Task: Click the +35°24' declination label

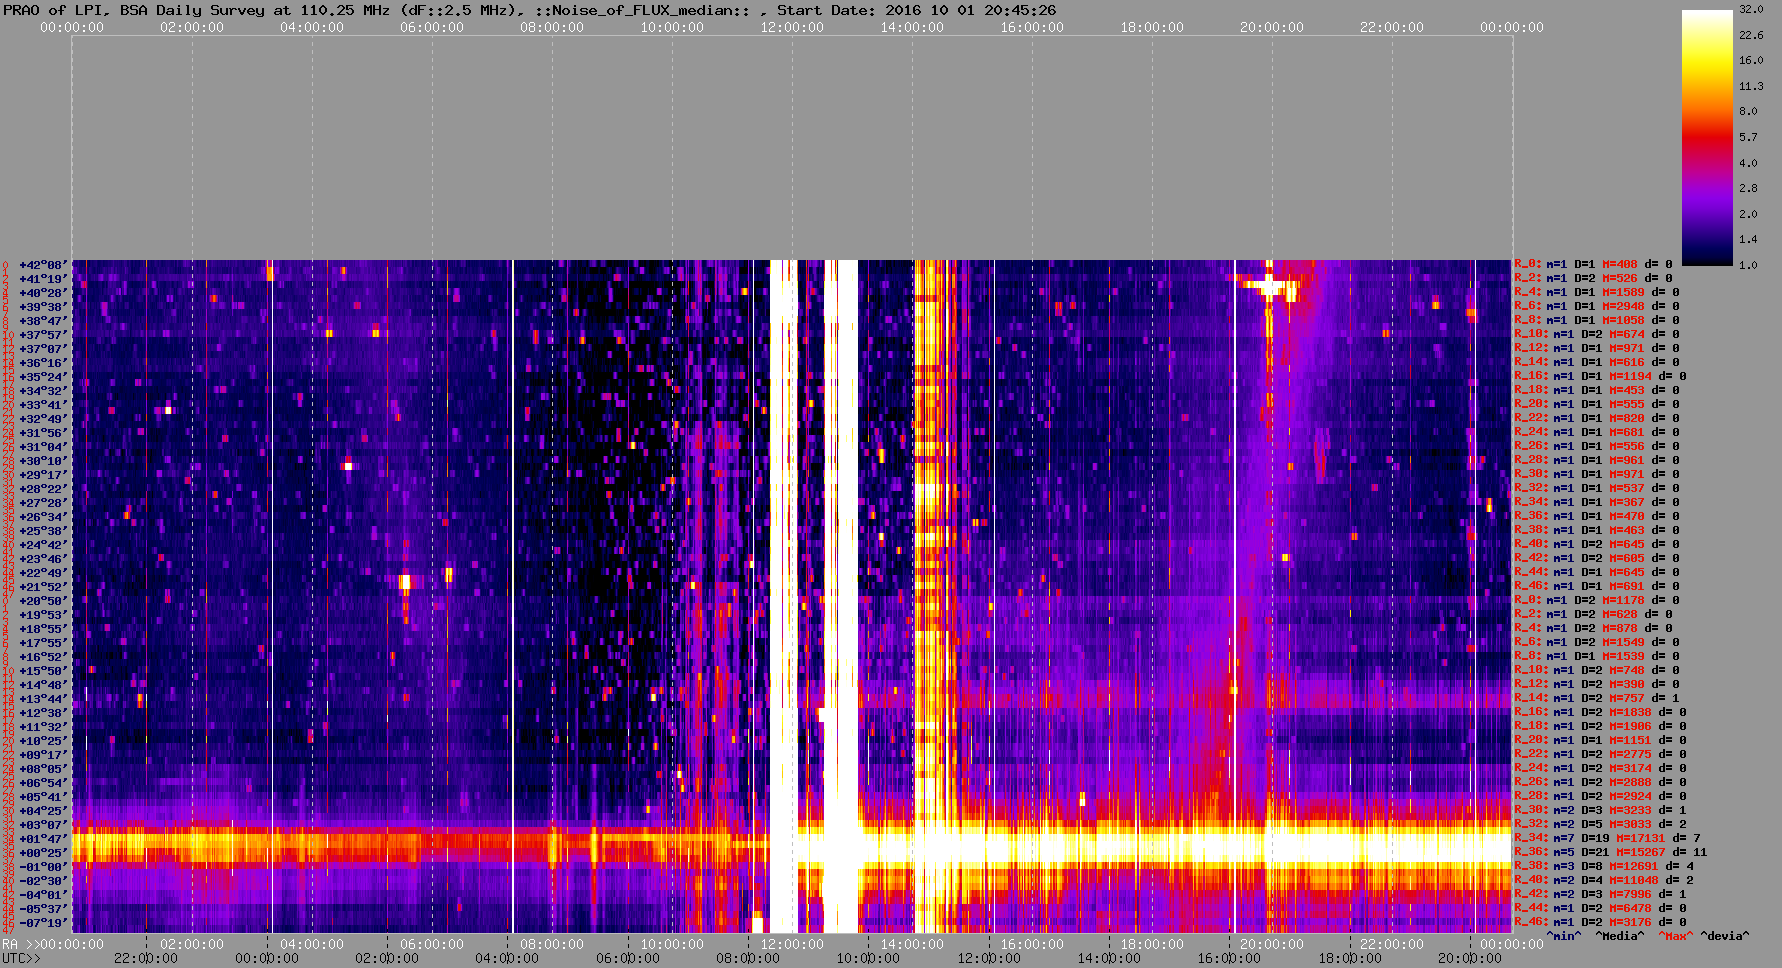Action: [x=43, y=377]
